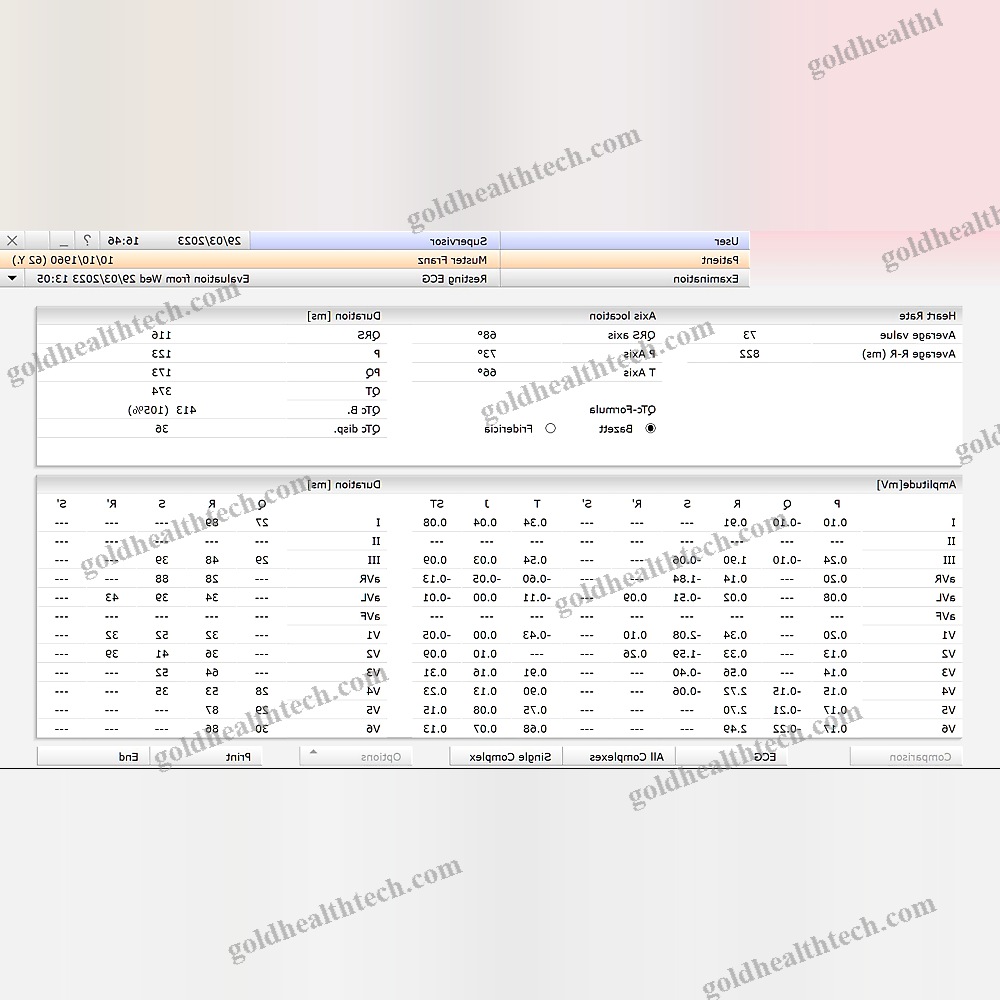Click V6 R amplitude value 2.49

(x=735, y=729)
